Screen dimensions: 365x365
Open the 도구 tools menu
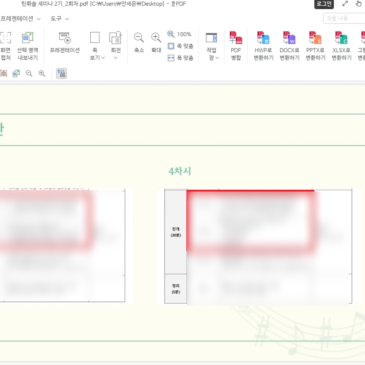[60, 19]
